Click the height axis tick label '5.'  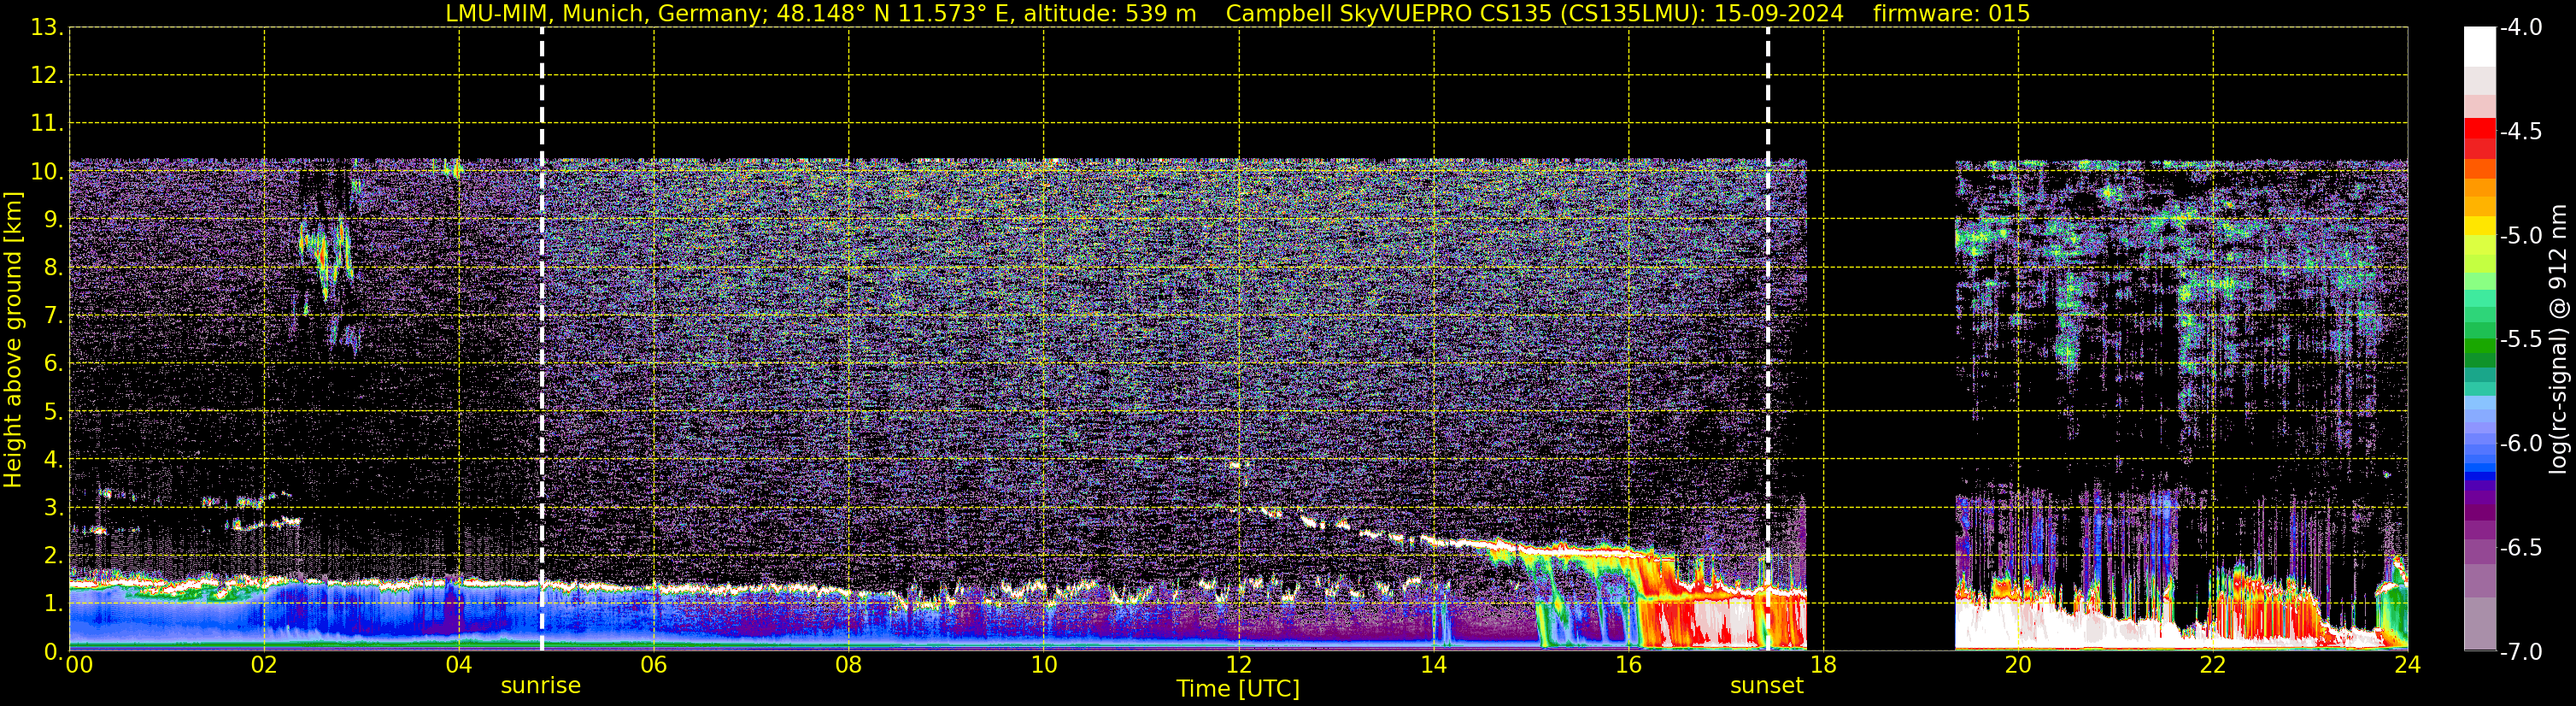coord(53,412)
